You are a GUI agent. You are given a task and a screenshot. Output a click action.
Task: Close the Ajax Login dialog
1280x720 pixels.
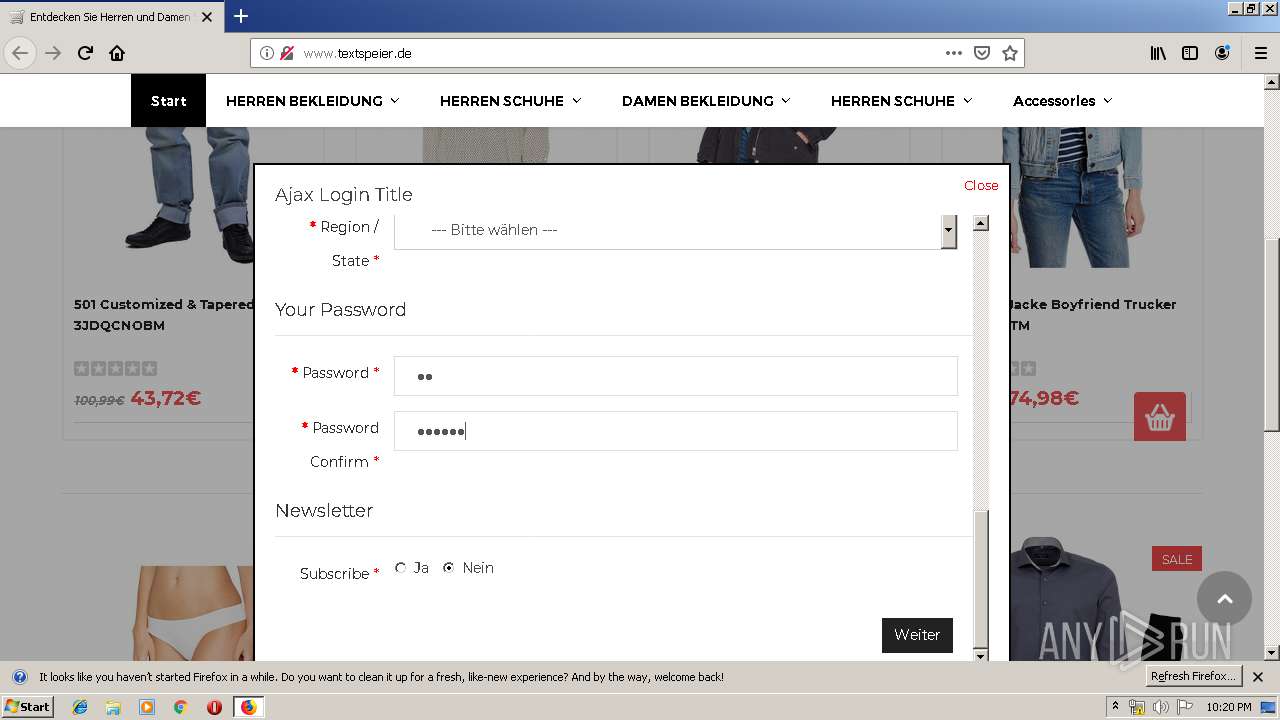coord(981,185)
